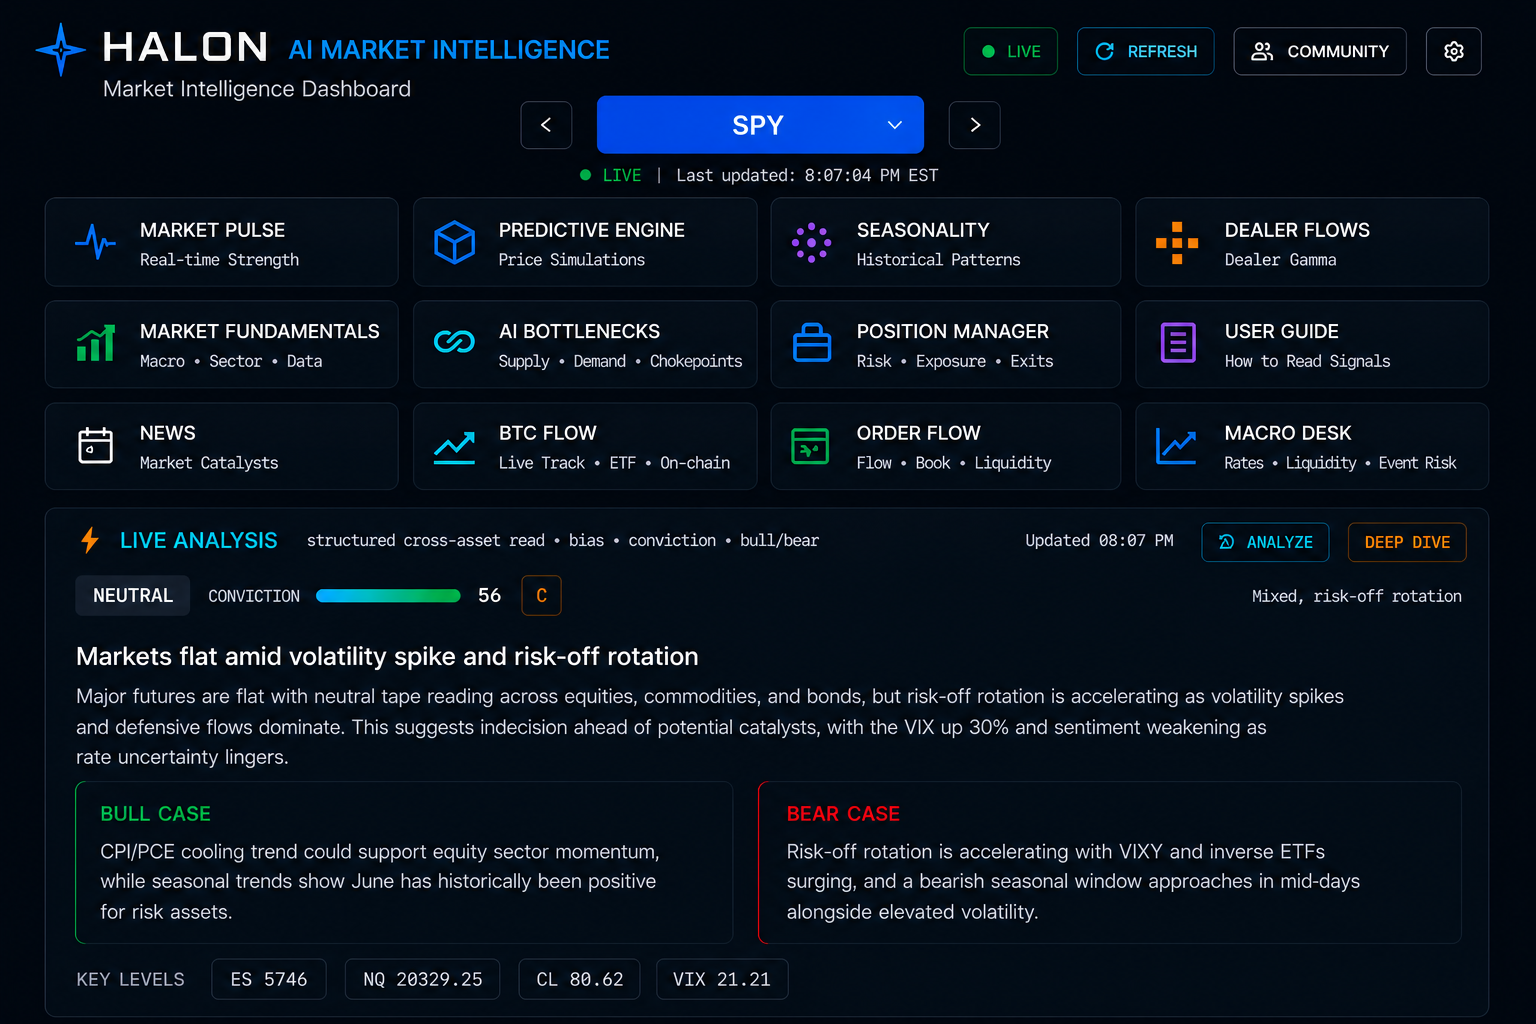
Task: Click the BEAR CASE heading
Action: 843,814
